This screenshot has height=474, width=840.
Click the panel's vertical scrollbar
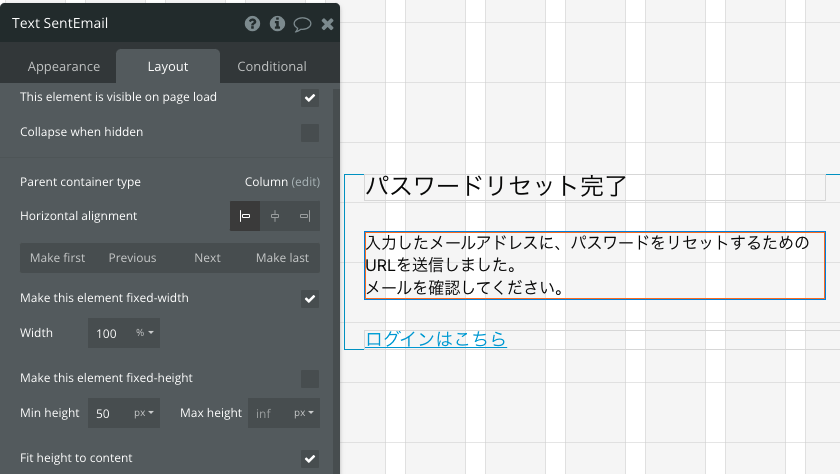click(x=336, y=281)
